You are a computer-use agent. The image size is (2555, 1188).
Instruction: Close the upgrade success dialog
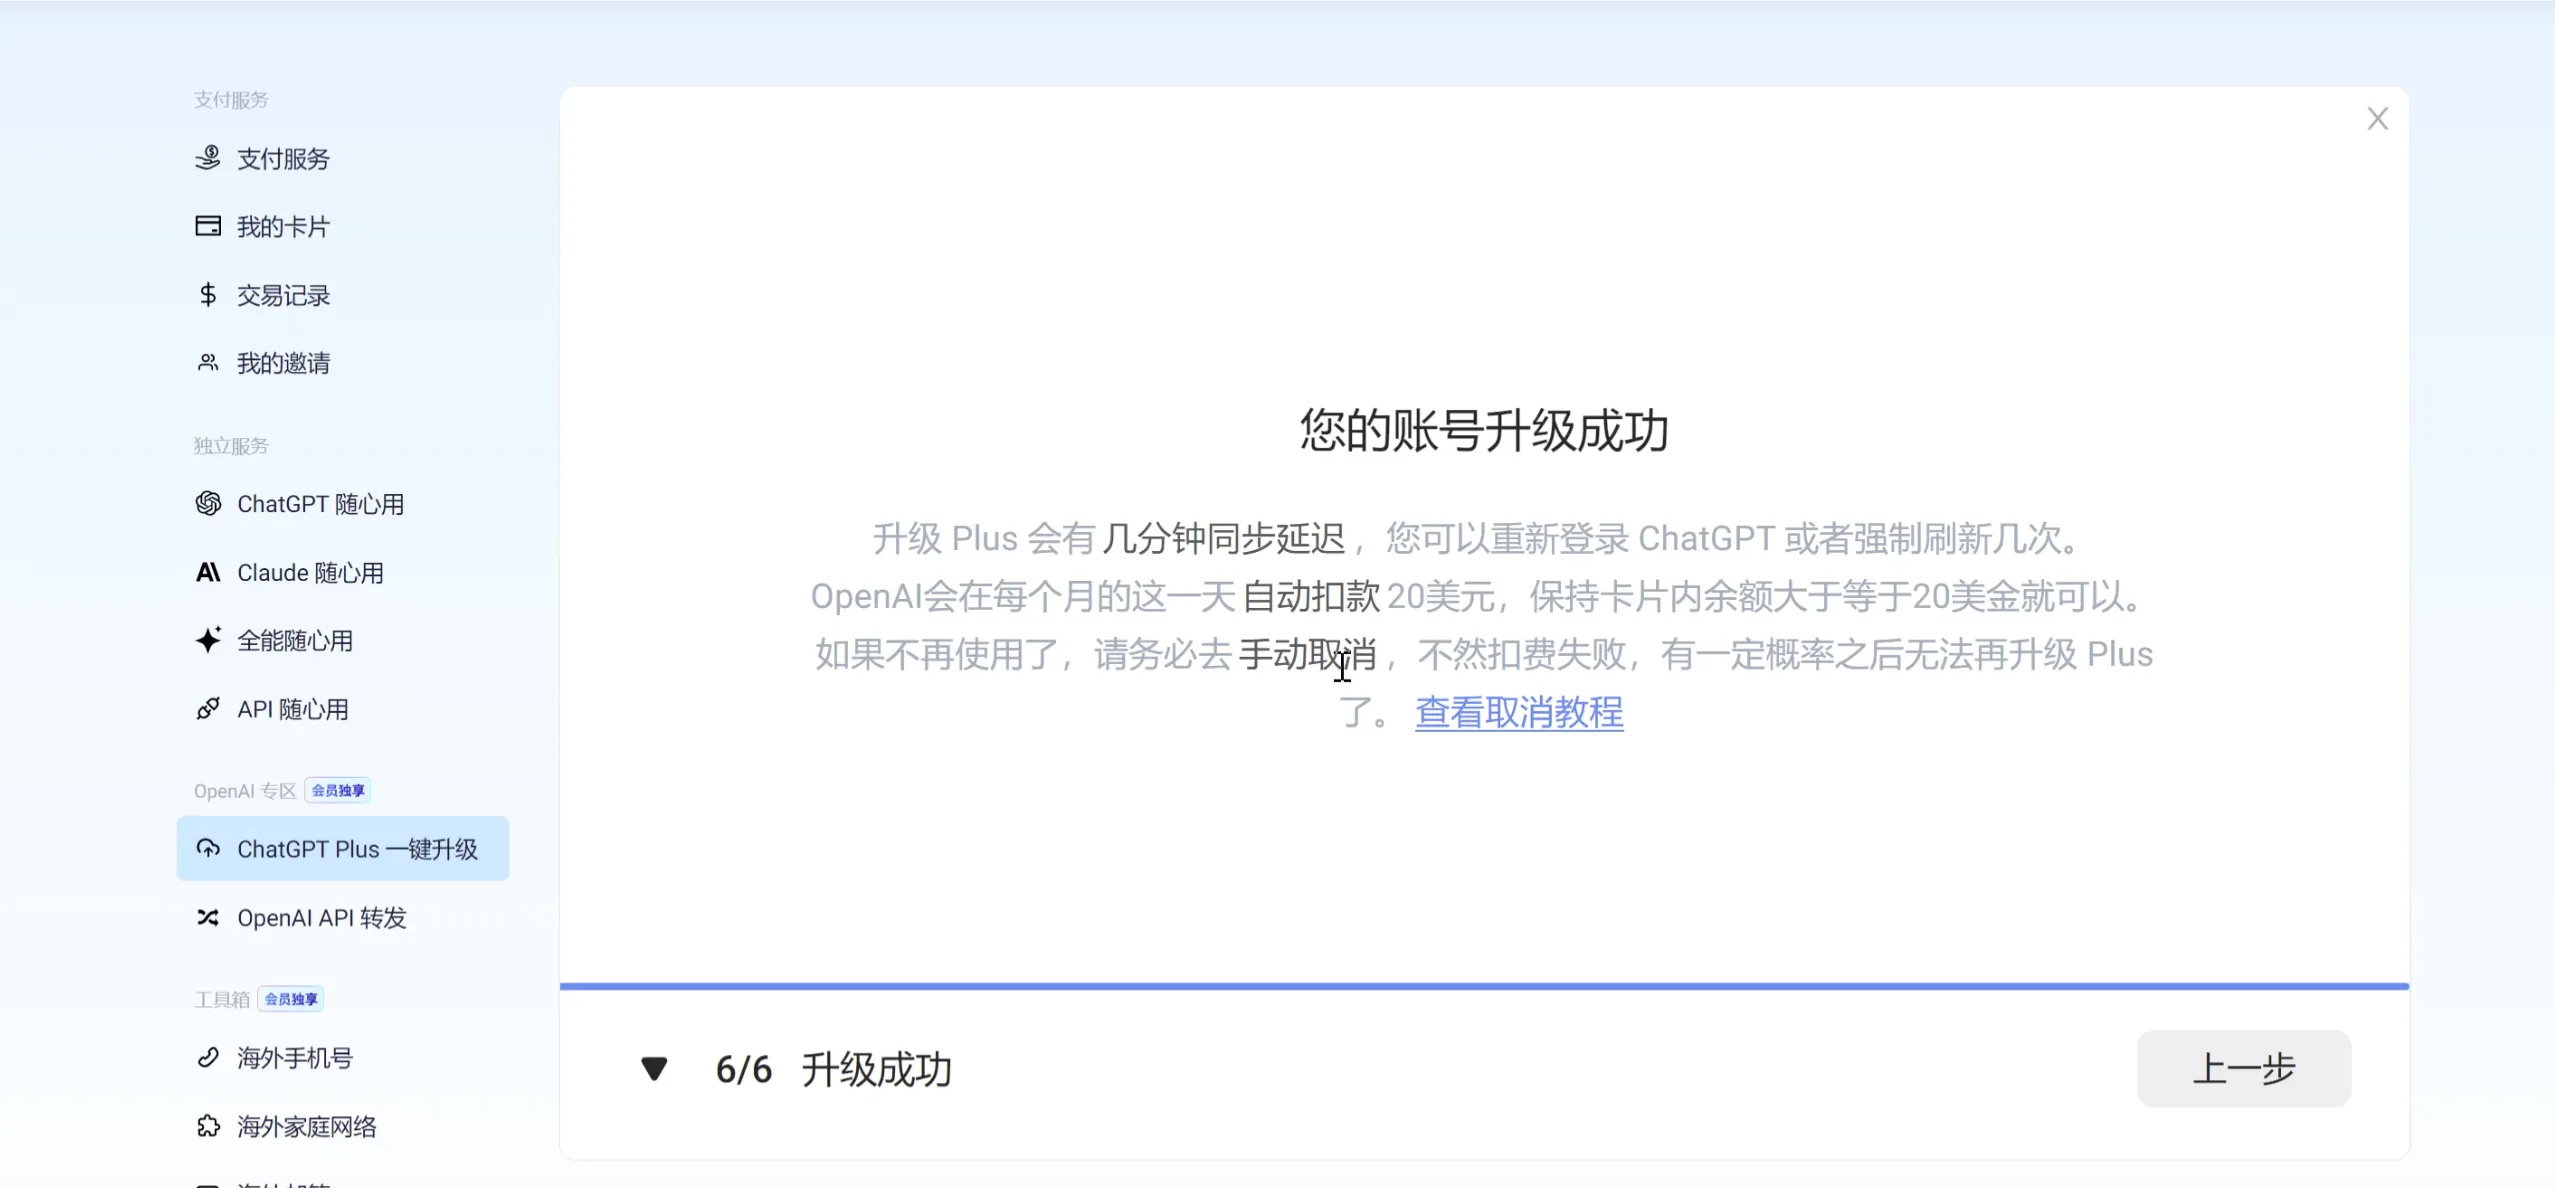pyautogui.click(x=2377, y=119)
